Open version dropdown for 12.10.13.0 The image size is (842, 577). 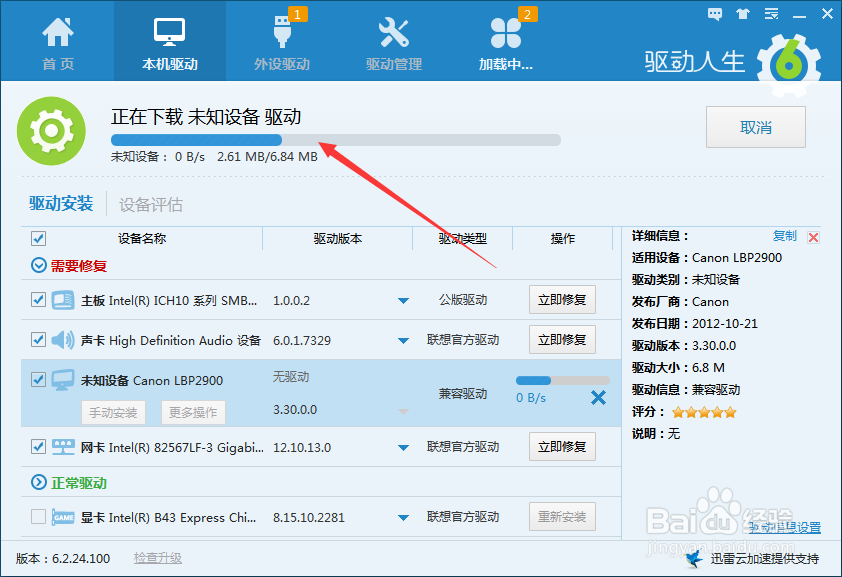click(x=403, y=447)
